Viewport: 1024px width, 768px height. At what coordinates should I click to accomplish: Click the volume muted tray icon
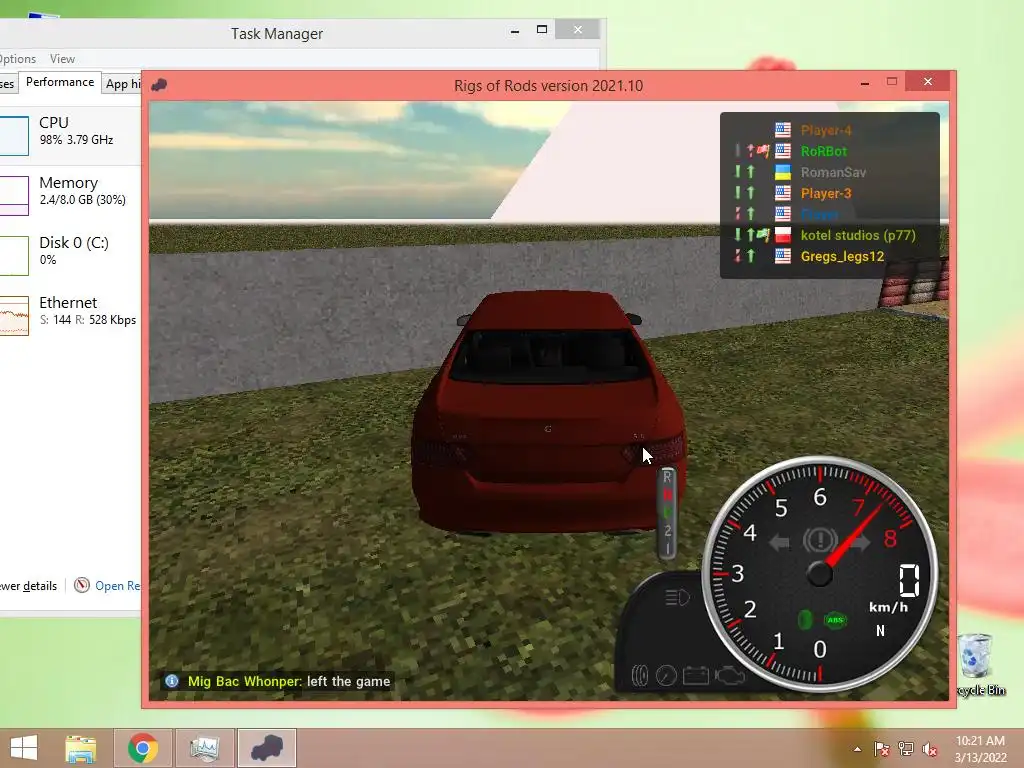click(x=929, y=749)
